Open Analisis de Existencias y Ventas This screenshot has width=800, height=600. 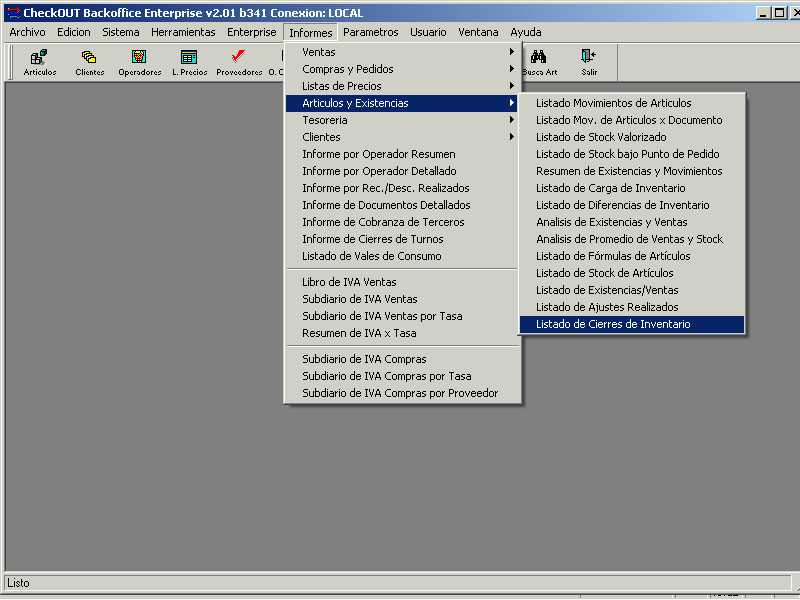pos(632,222)
